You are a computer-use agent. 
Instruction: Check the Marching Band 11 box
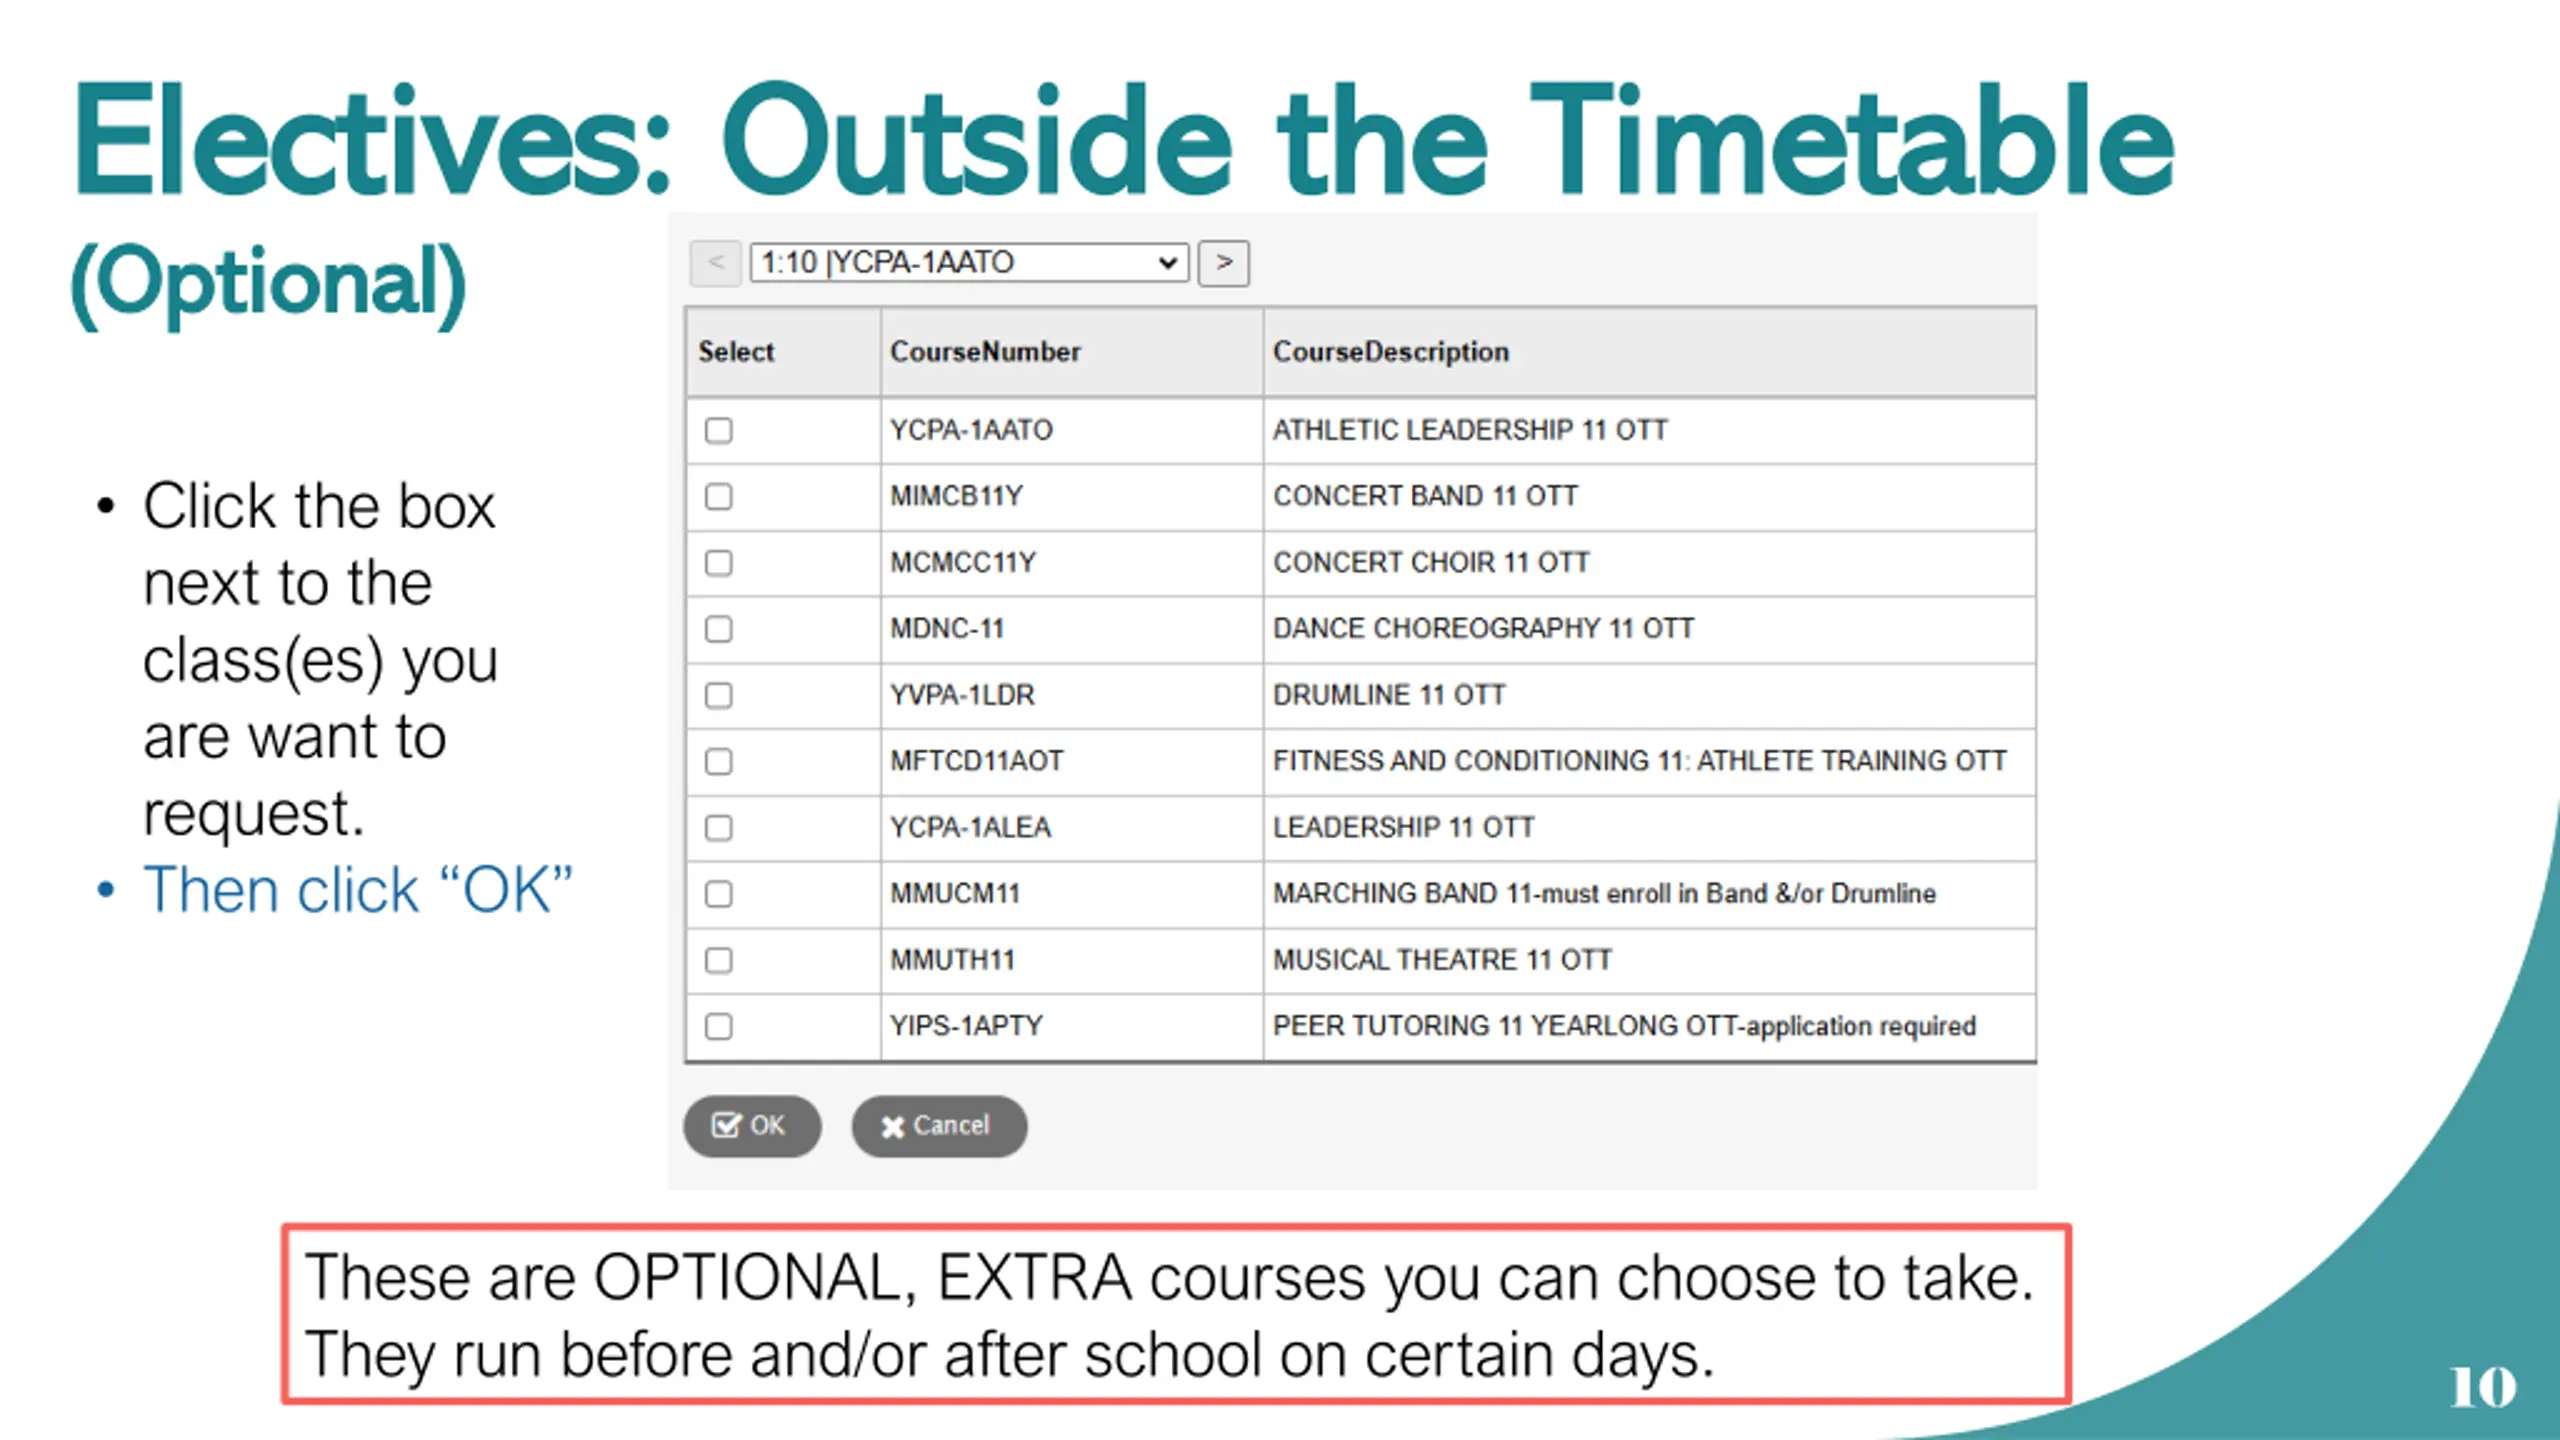tap(718, 894)
